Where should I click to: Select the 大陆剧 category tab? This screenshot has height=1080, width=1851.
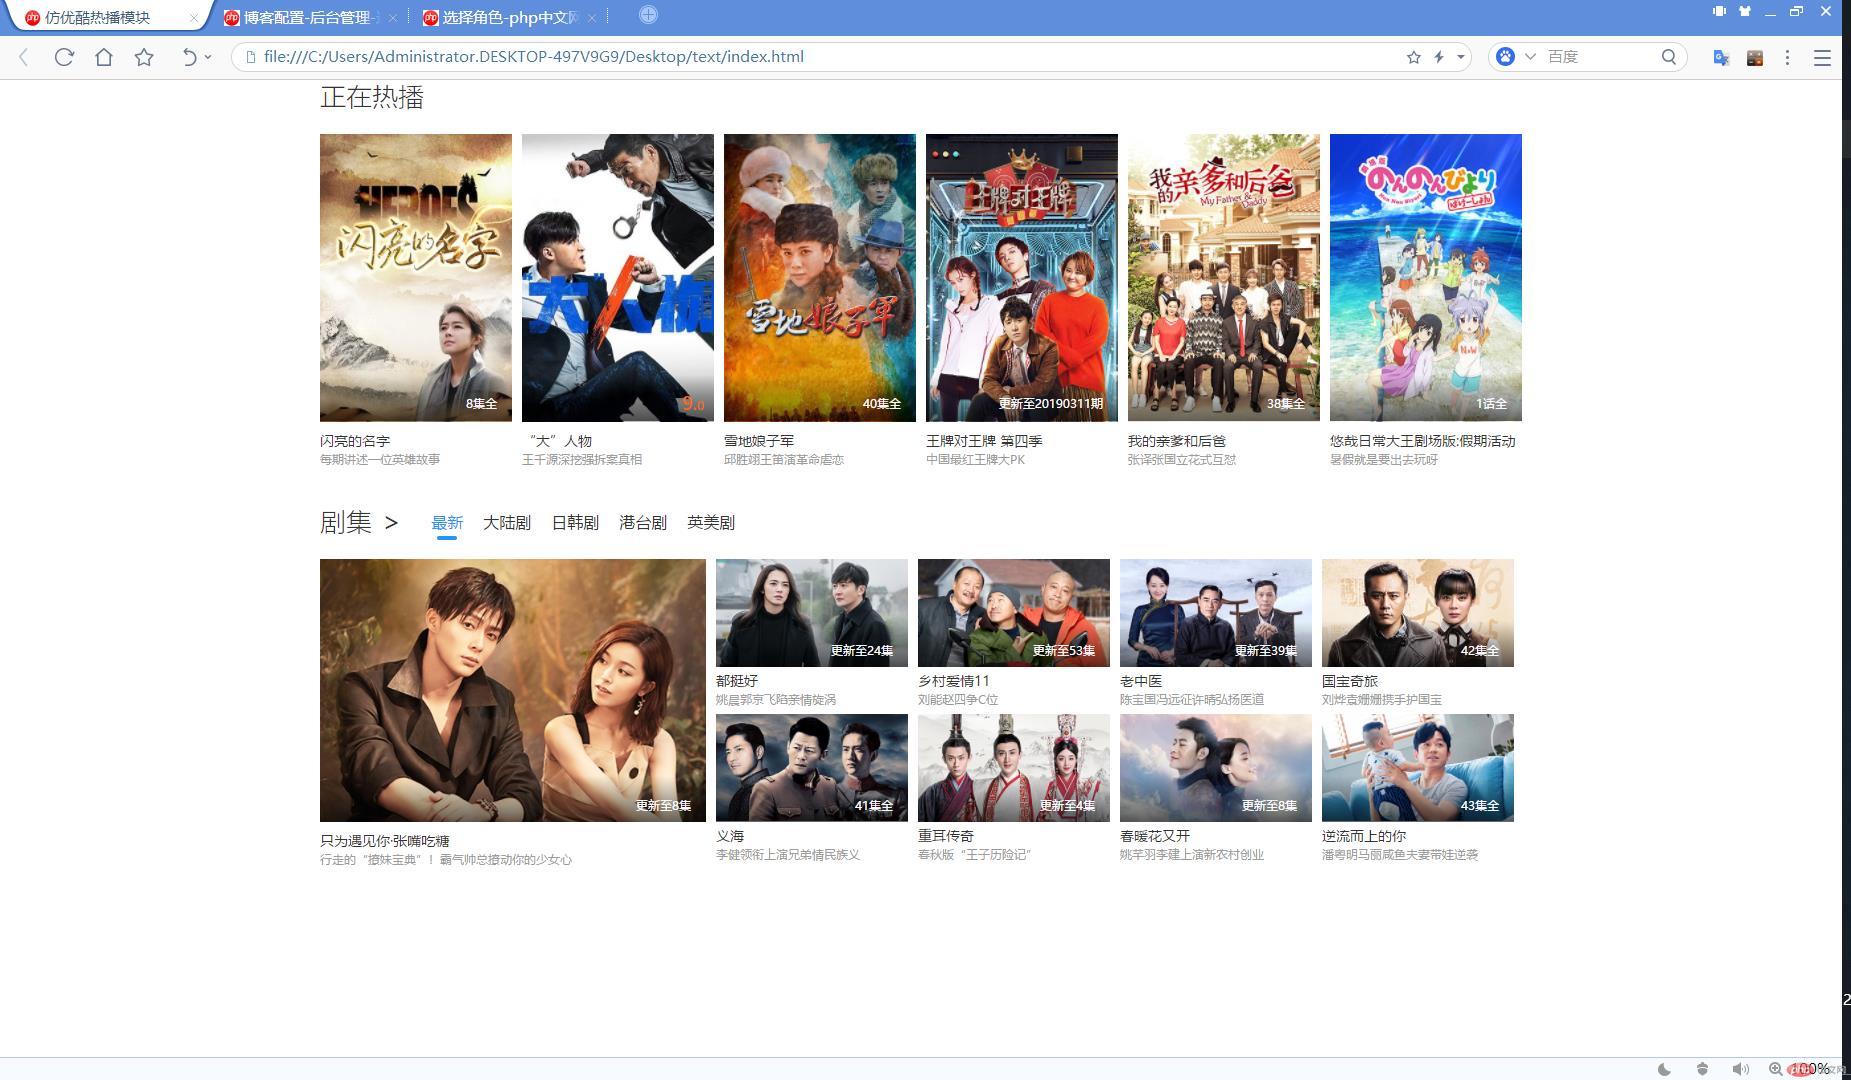[x=507, y=523]
